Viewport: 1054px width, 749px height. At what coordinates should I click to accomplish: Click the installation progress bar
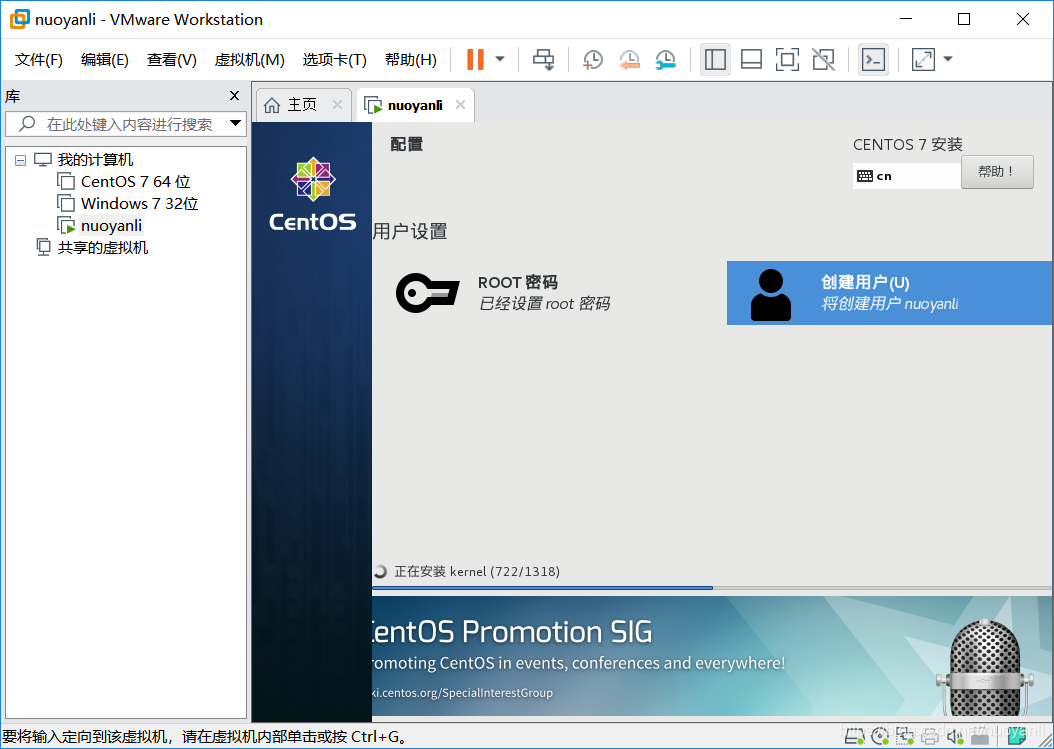[x=712, y=588]
